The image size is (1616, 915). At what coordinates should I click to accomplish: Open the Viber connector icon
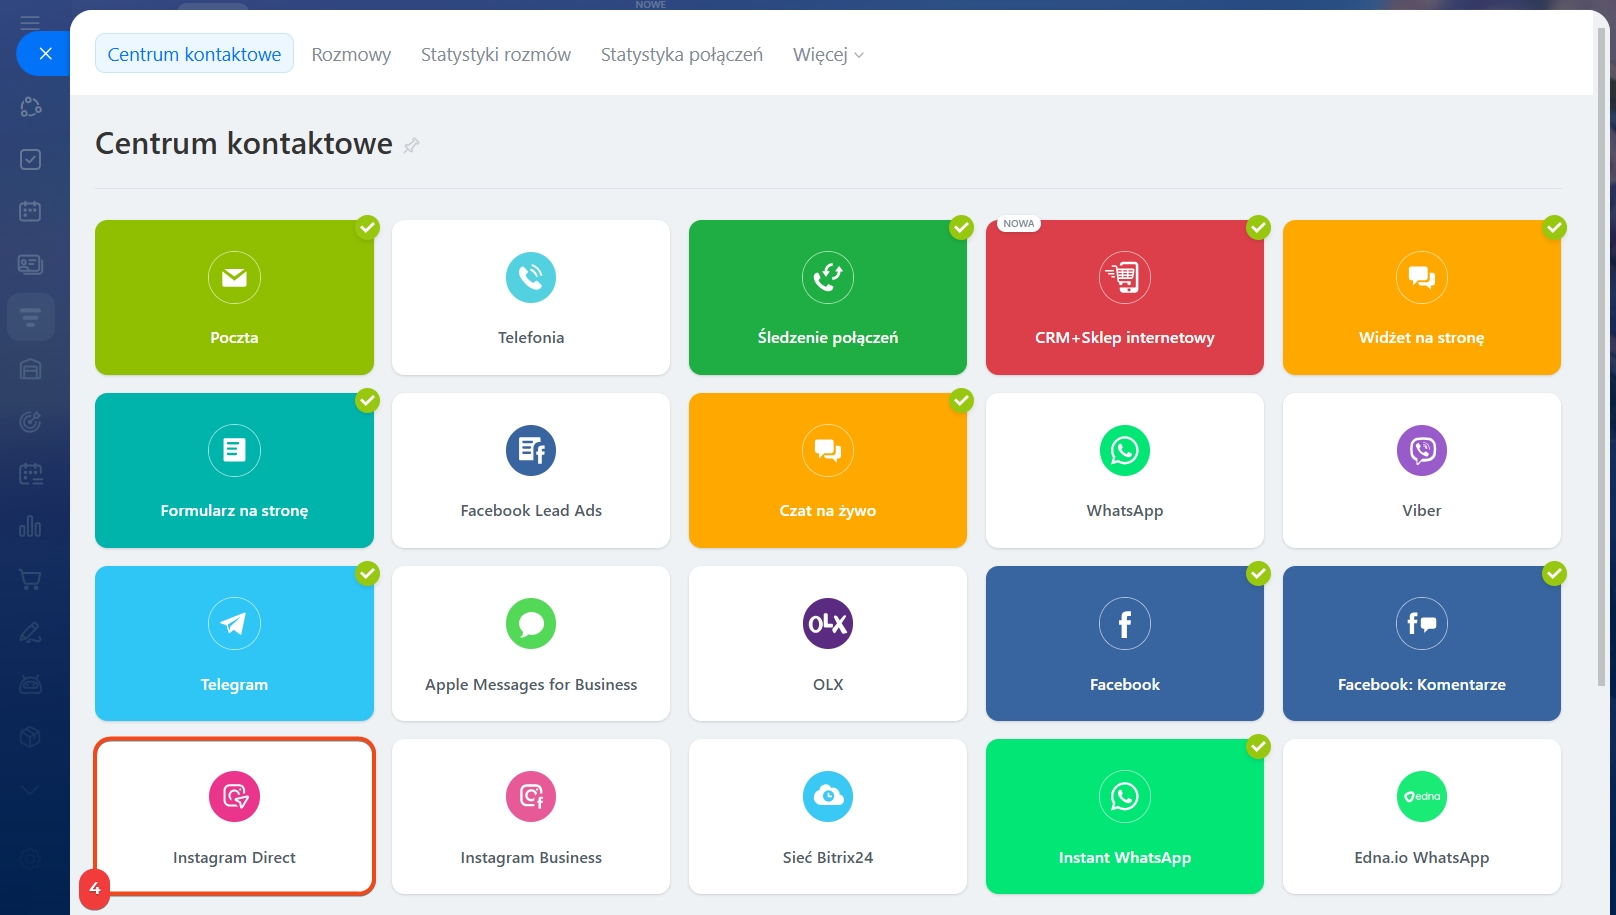click(x=1422, y=450)
